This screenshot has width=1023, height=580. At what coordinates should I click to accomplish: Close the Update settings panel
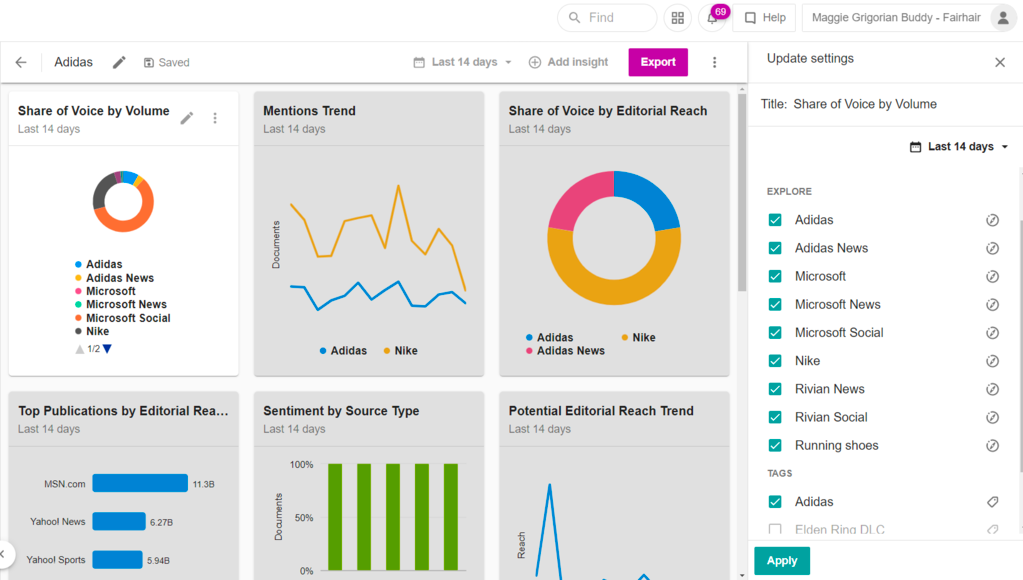pos(1000,62)
